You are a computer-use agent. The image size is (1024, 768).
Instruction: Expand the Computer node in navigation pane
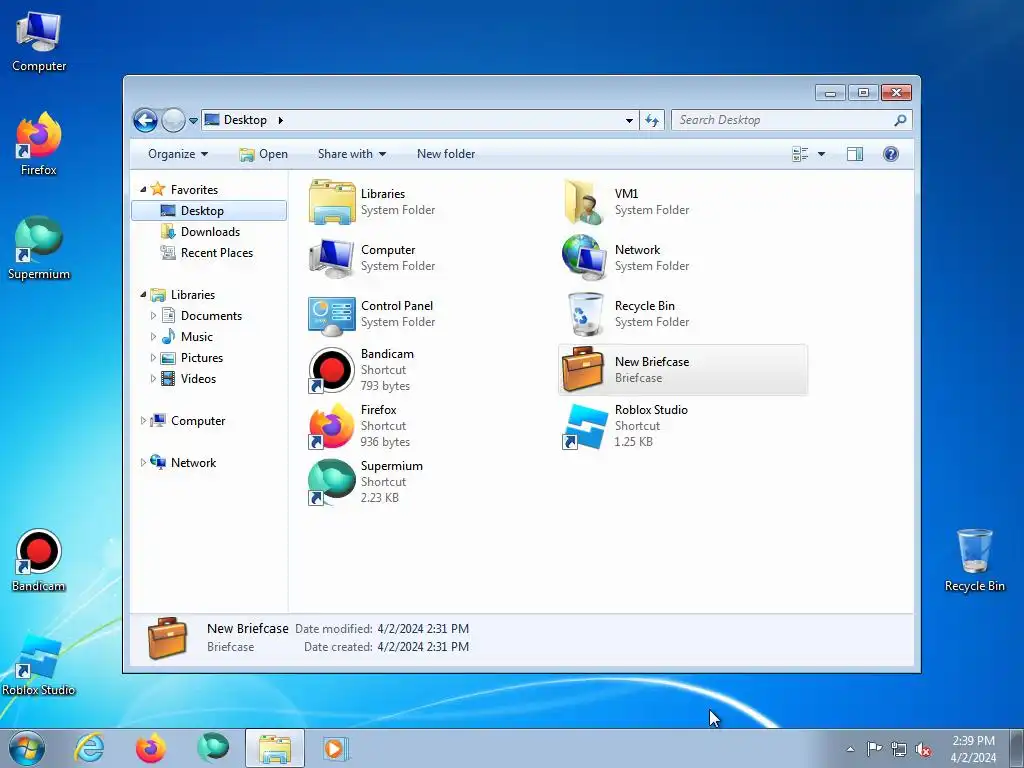click(143, 421)
